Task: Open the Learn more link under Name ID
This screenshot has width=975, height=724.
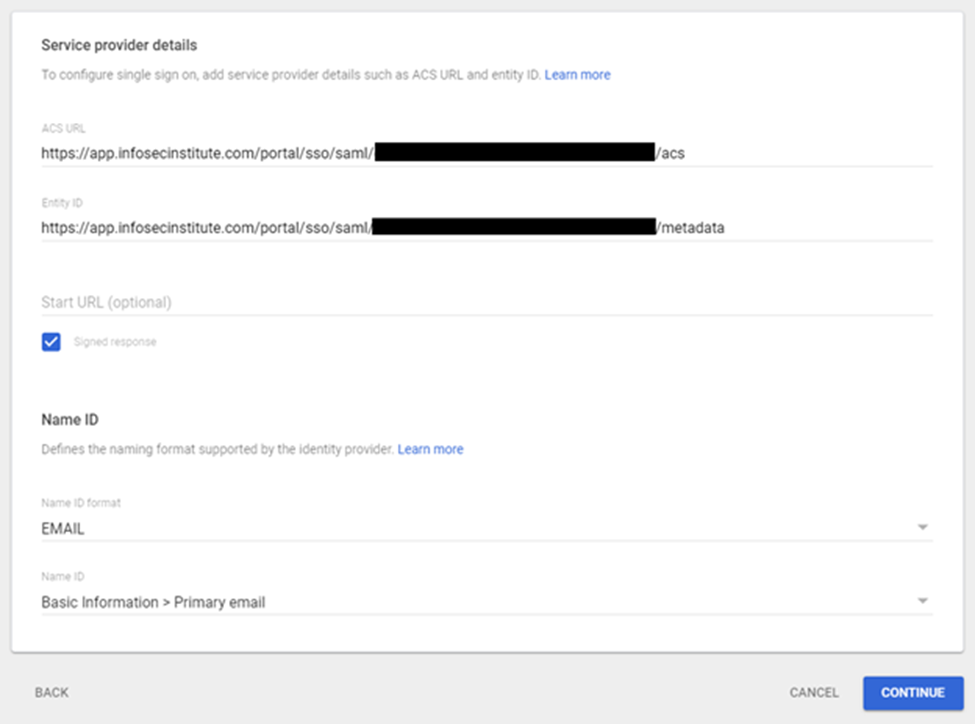Action: pos(431,449)
